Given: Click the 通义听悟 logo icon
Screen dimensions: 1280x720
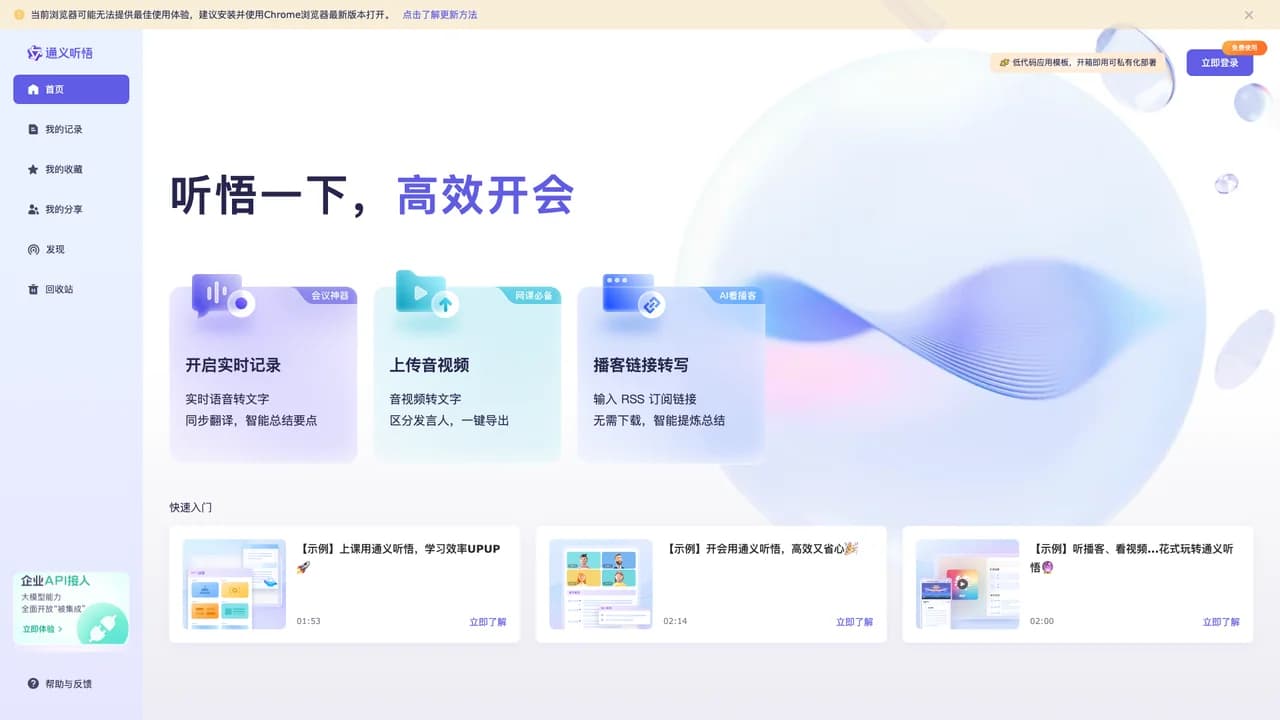Looking at the screenshot, I should [x=35, y=53].
